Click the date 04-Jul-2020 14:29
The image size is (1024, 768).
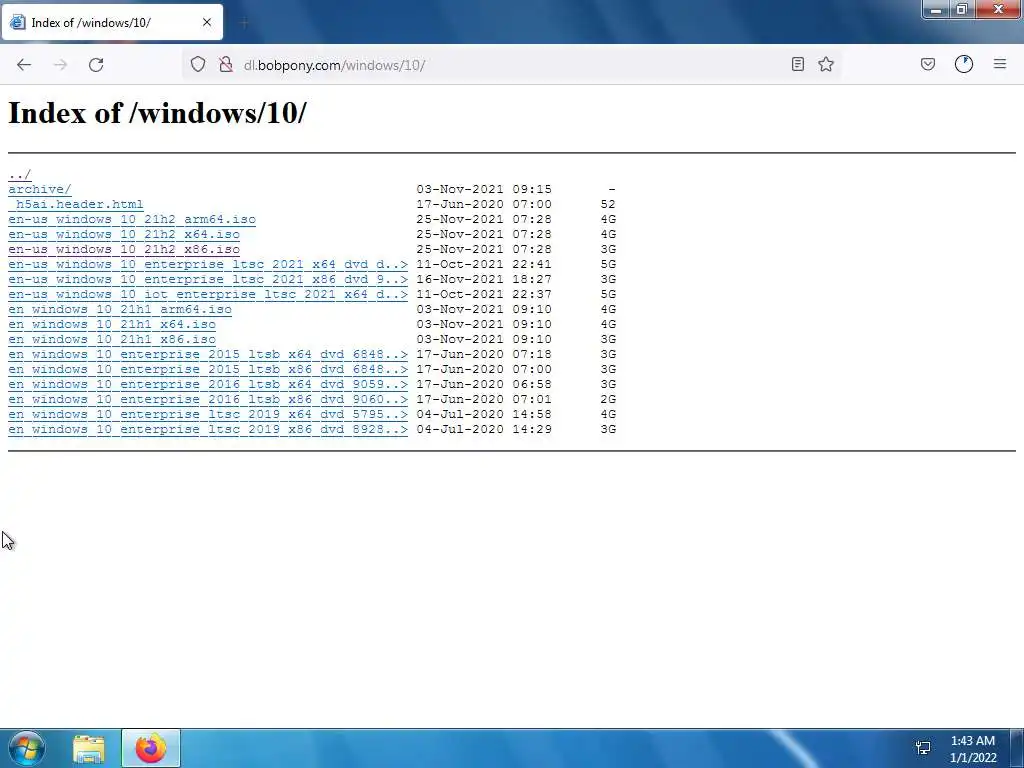tap(484, 430)
